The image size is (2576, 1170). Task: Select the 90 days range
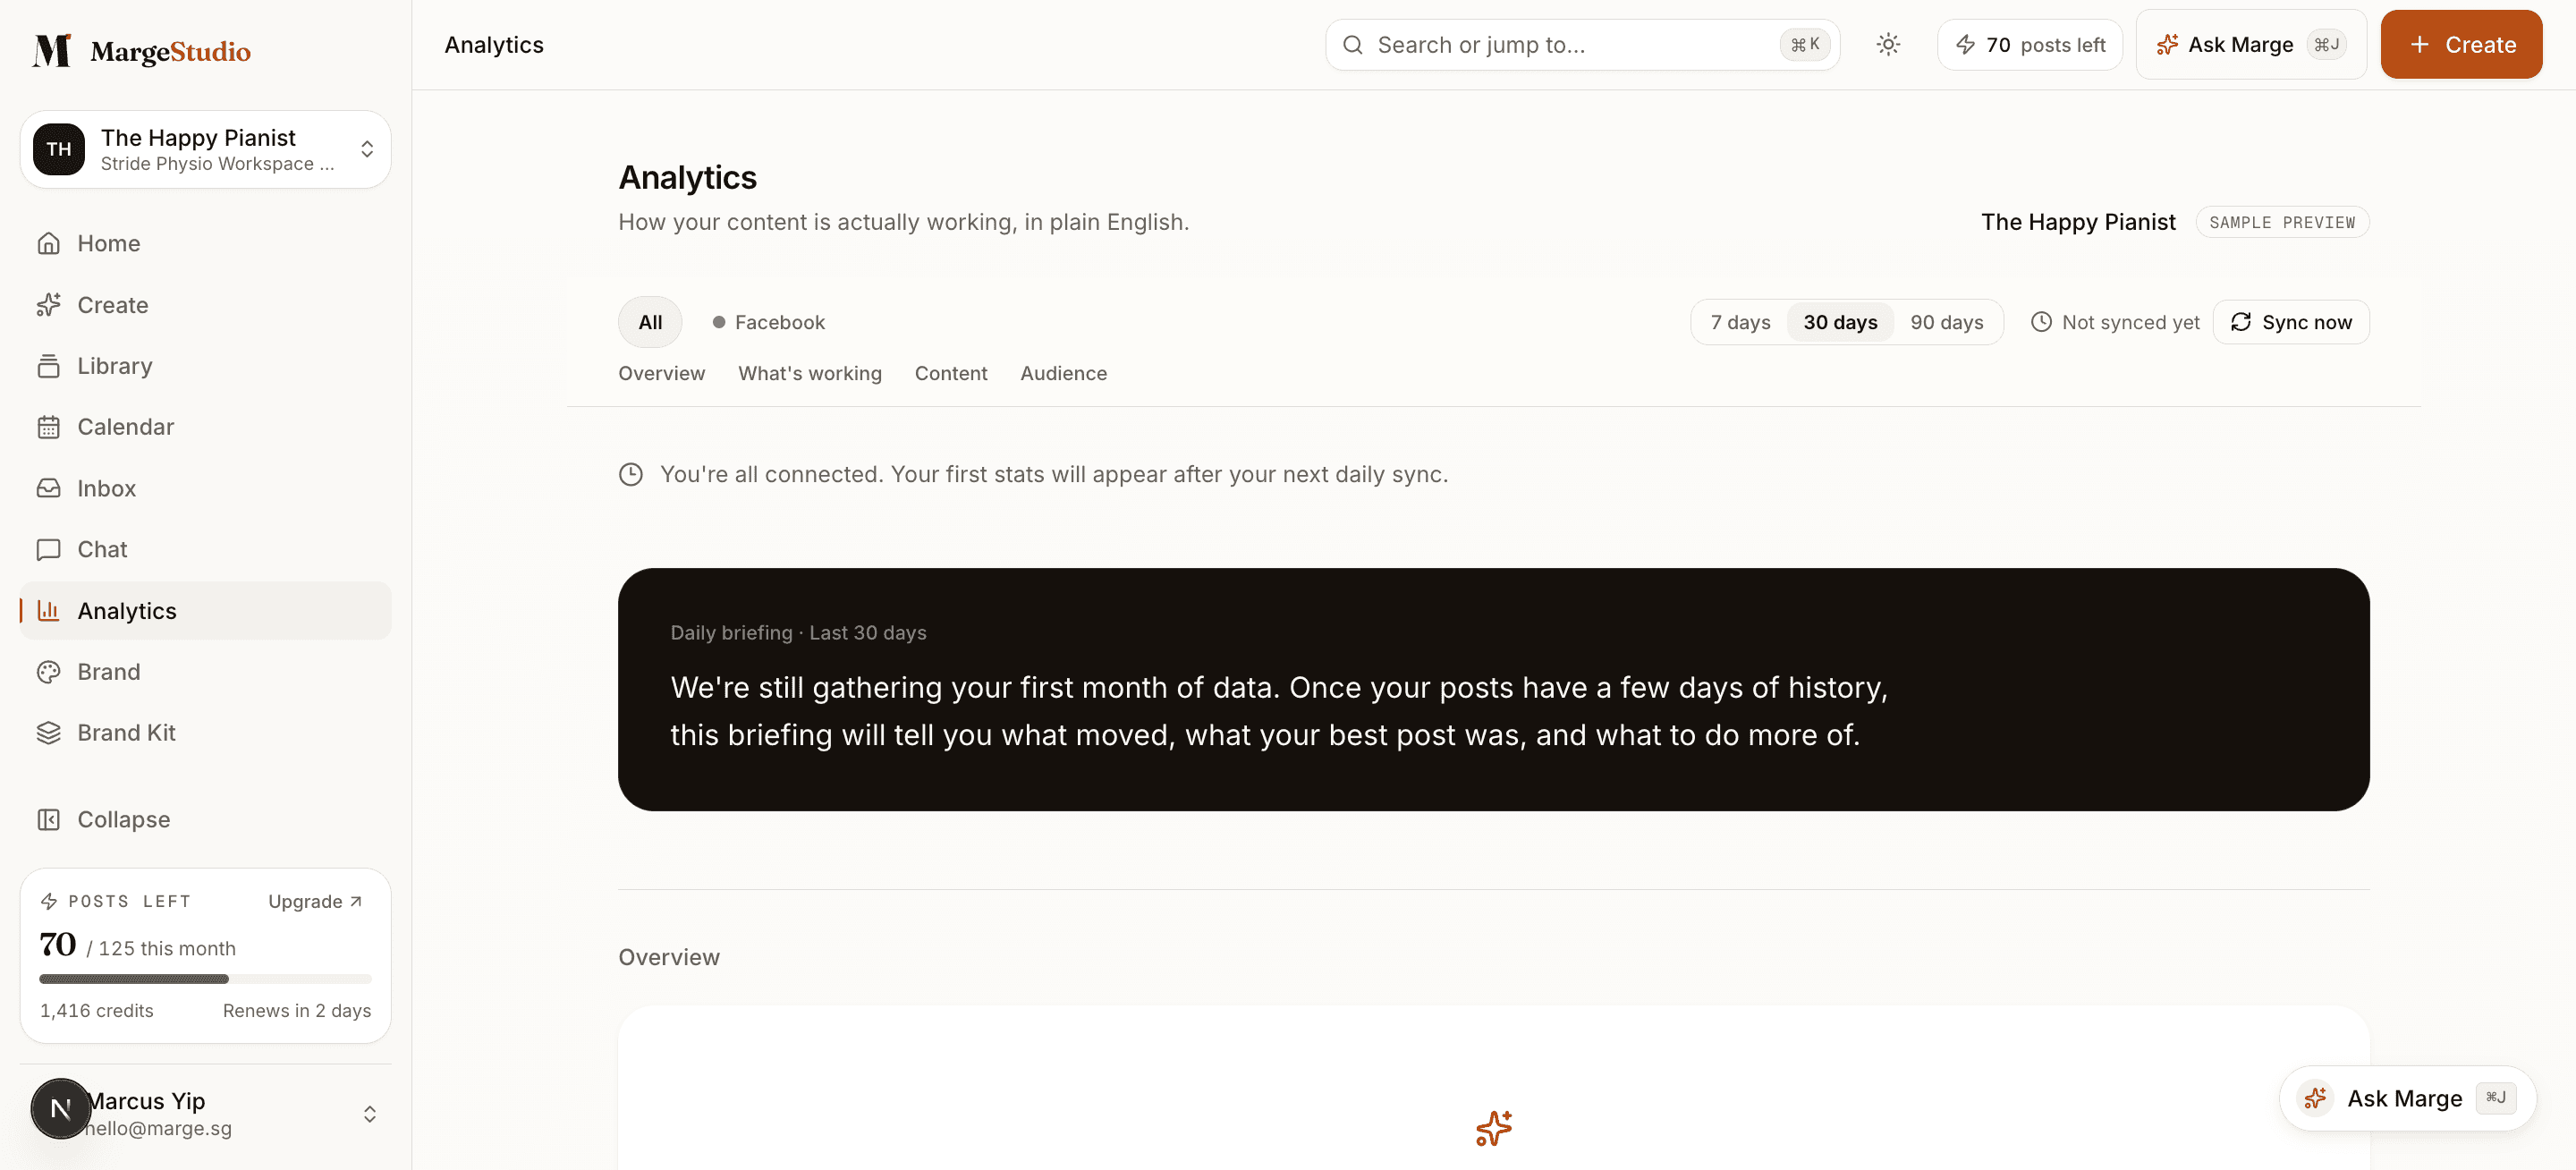click(x=1946, y=322)
